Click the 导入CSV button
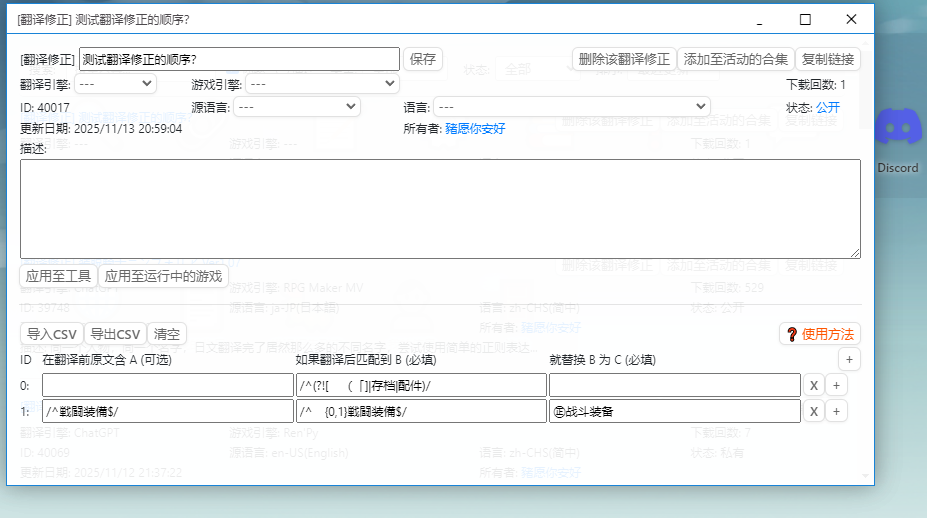This screenshot has height=518, width=927. click(x=52, y=334)
